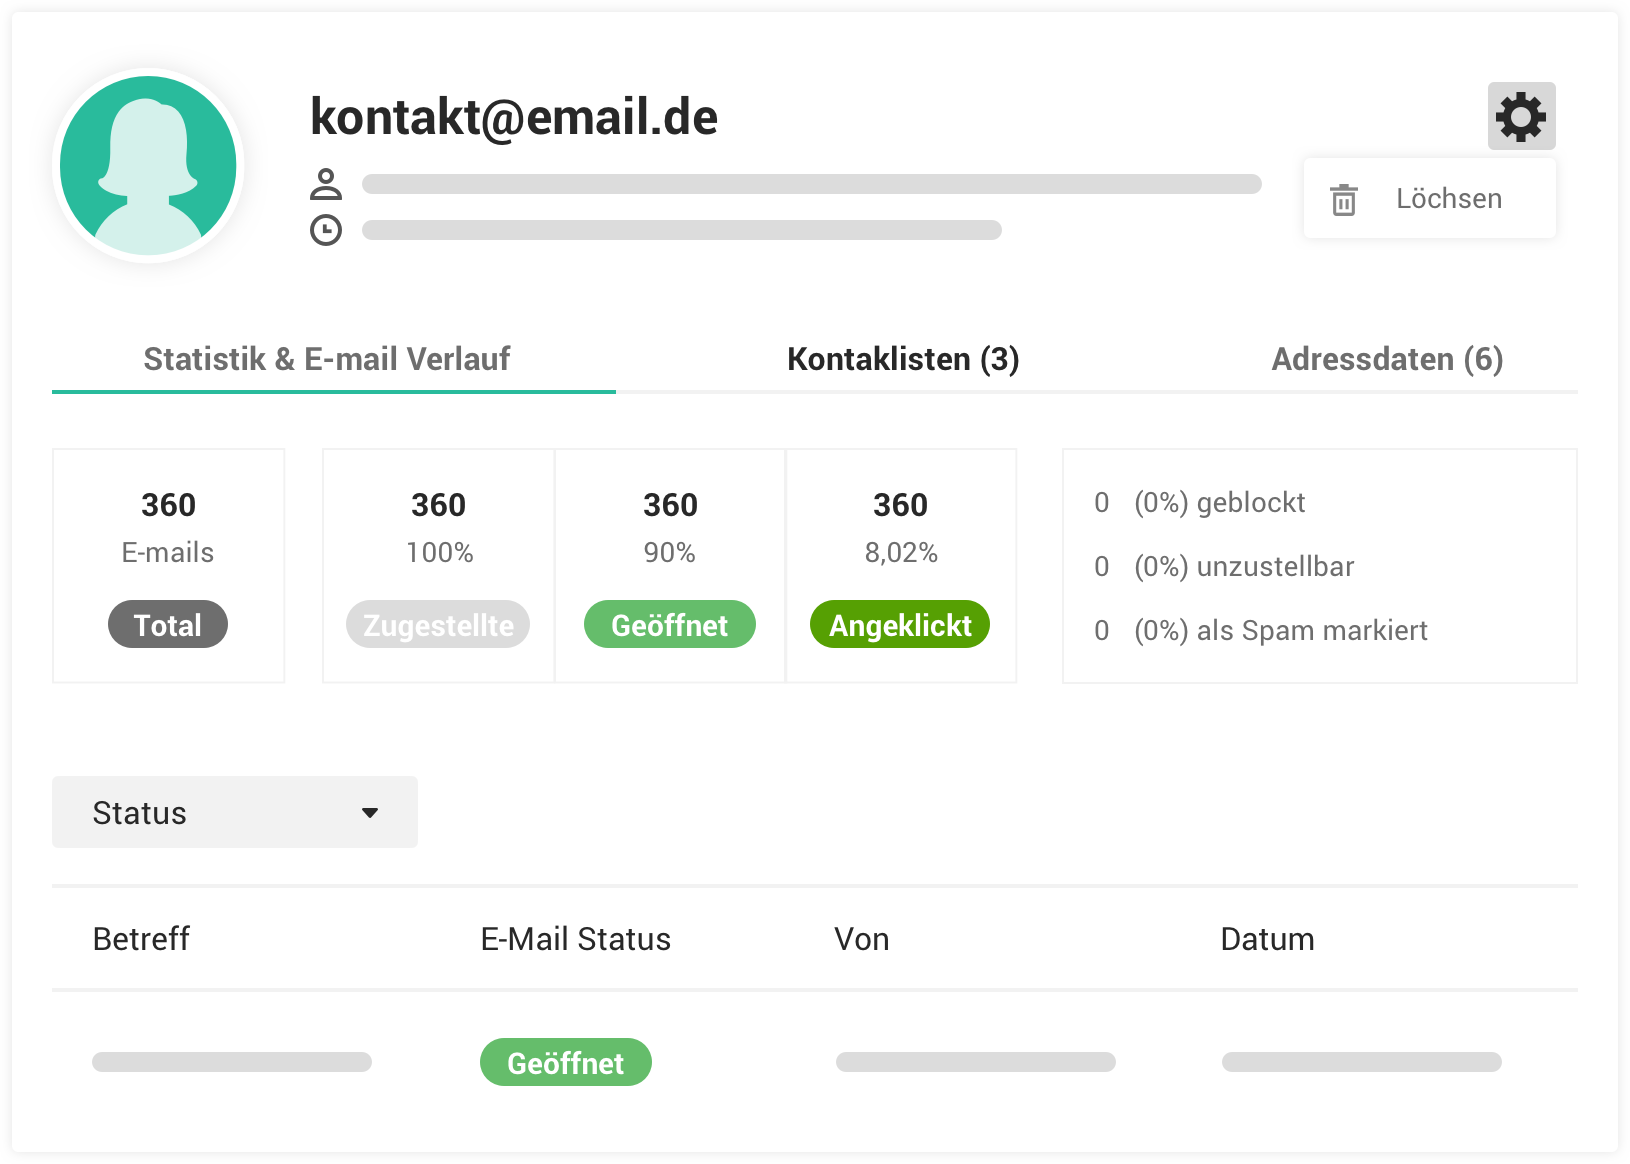1630x1164 pixels.
Task: Click the green contact avatar
Action: [148, 165]
